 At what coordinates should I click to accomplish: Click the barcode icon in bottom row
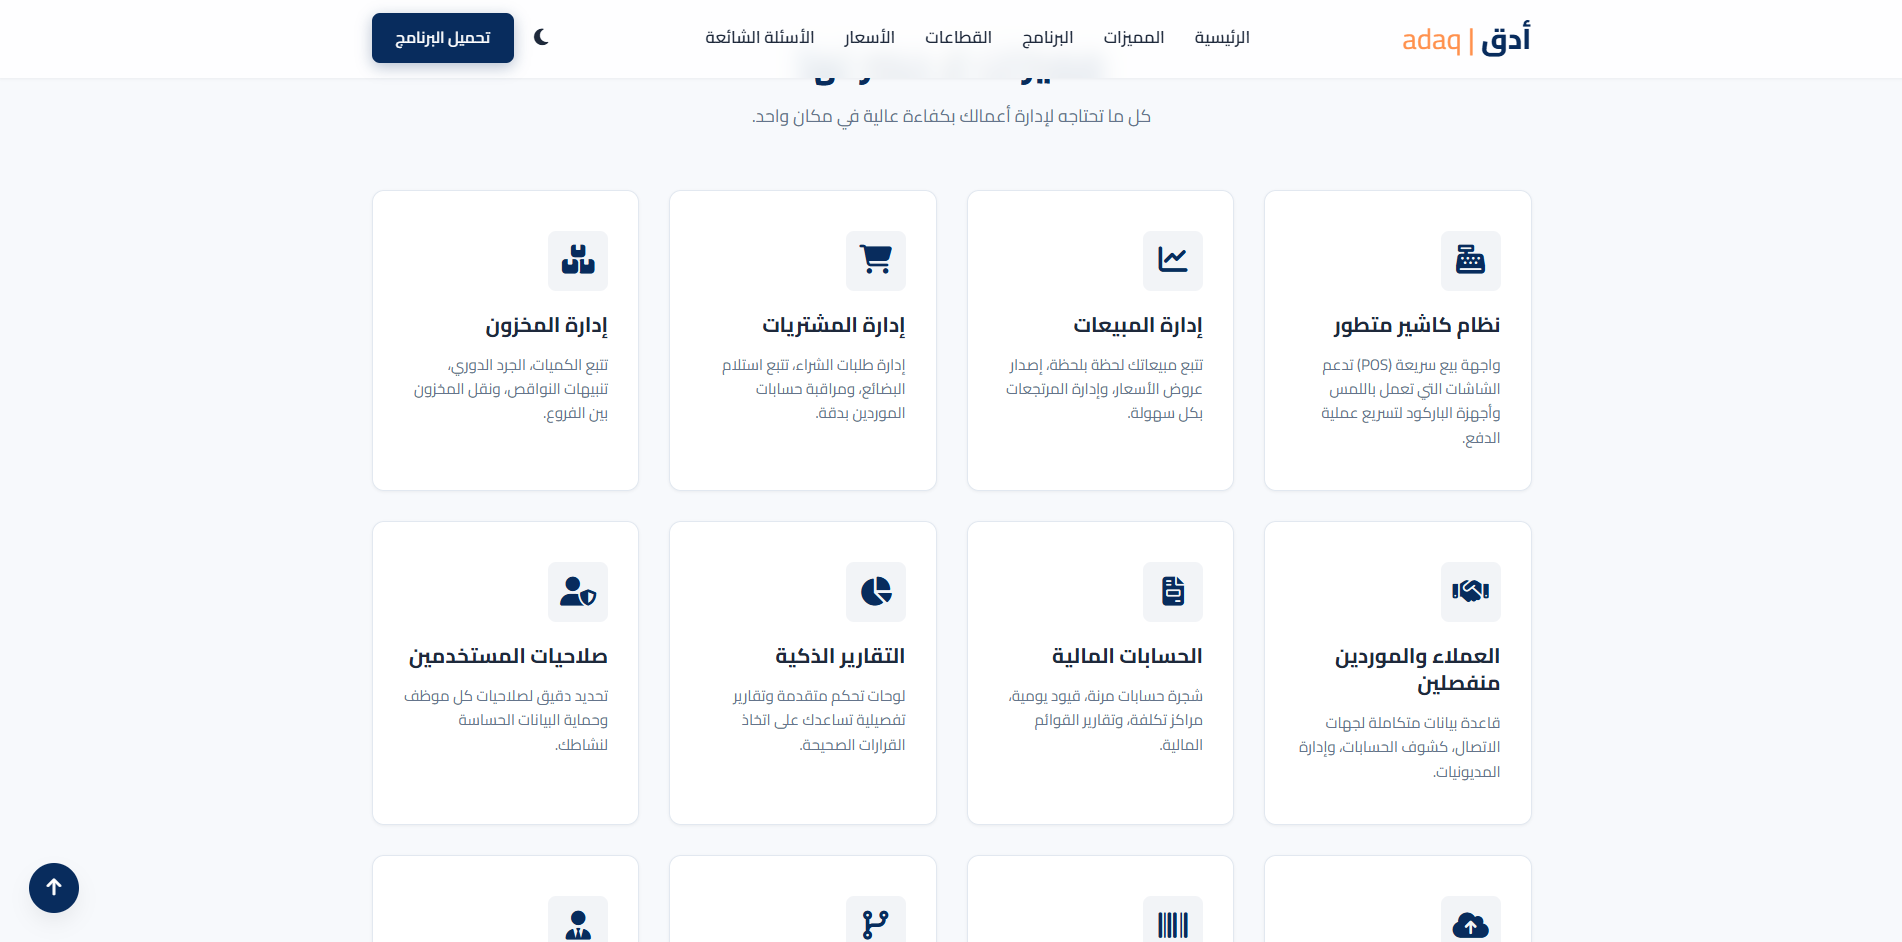click(1173, 923)
